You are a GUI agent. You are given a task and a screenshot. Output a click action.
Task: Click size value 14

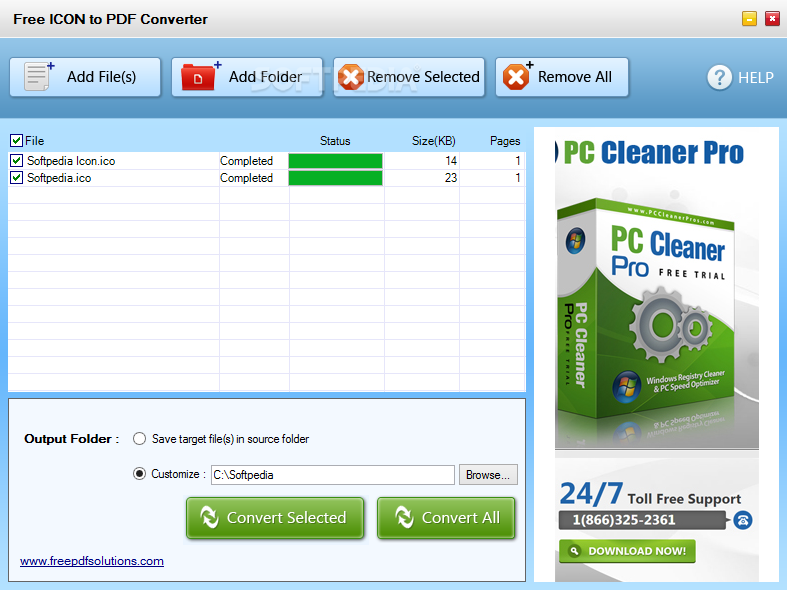451,161
